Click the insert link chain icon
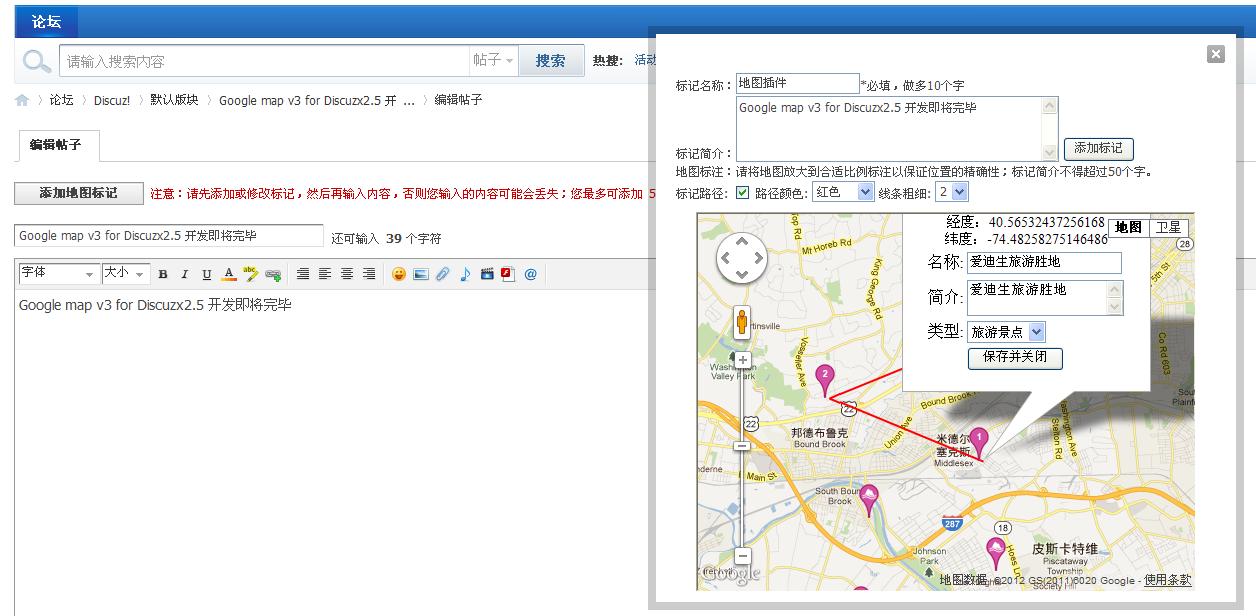 (273, 274)
